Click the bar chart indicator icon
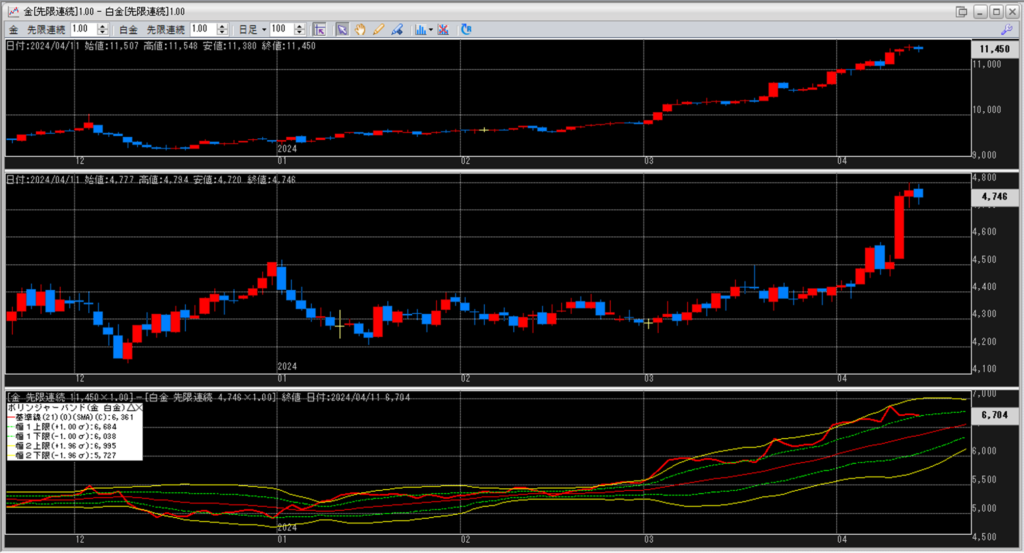Viewport: 1024px width, 553px height. tap(420, 29)
